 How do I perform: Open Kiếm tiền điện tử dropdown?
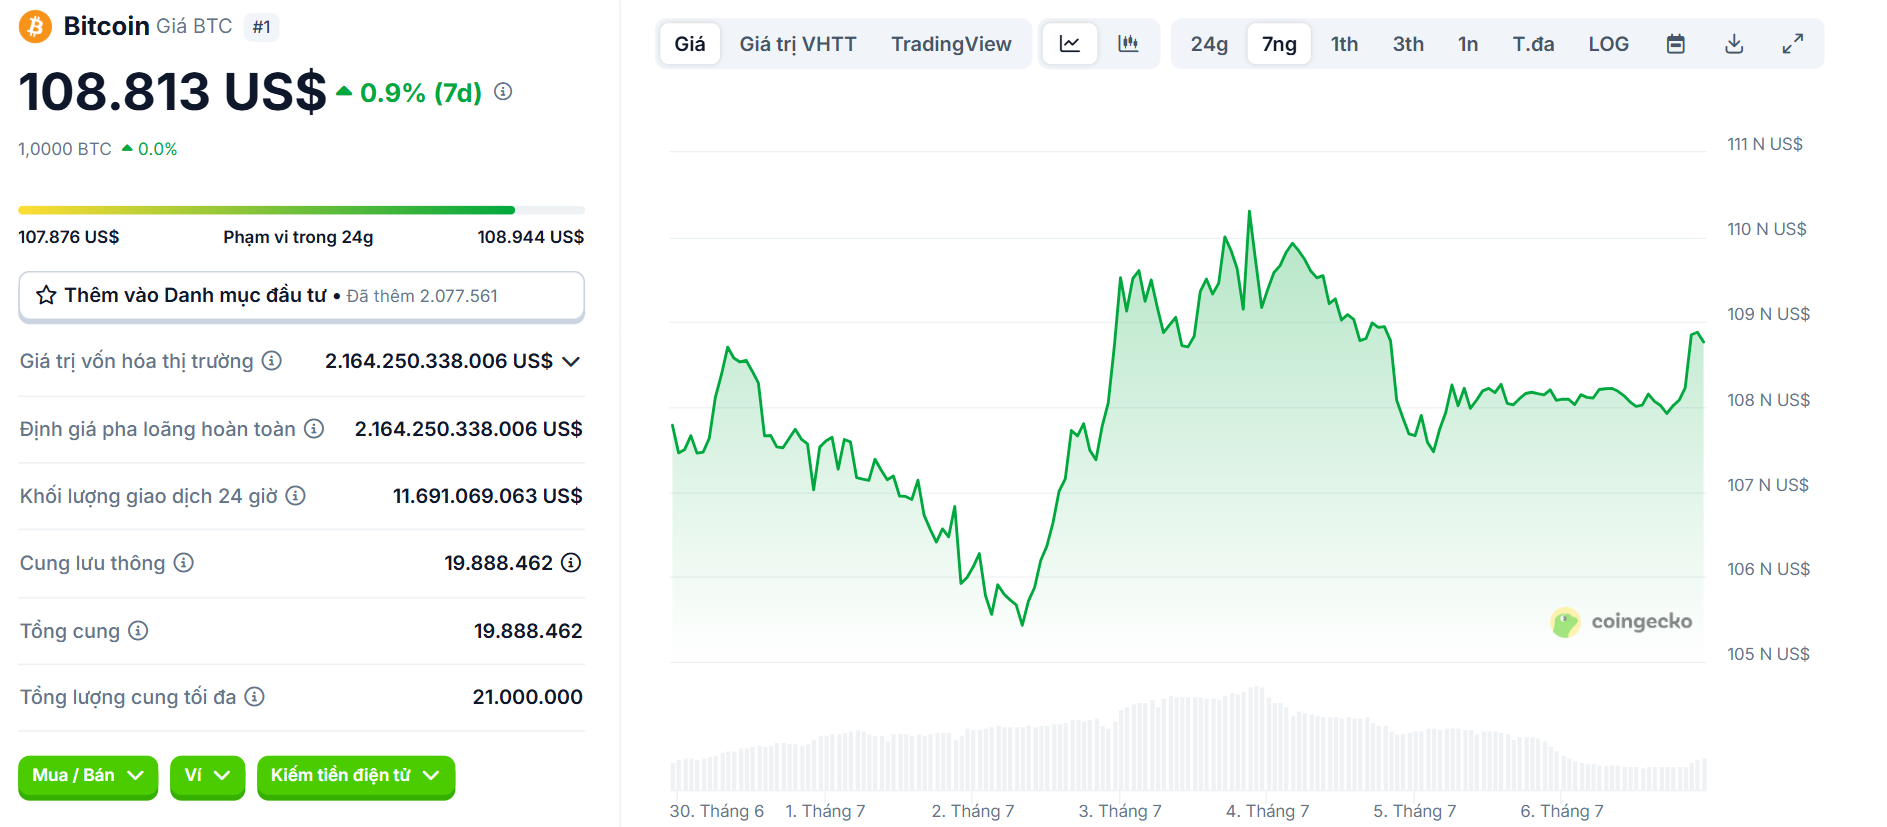(x=356, y=776)
